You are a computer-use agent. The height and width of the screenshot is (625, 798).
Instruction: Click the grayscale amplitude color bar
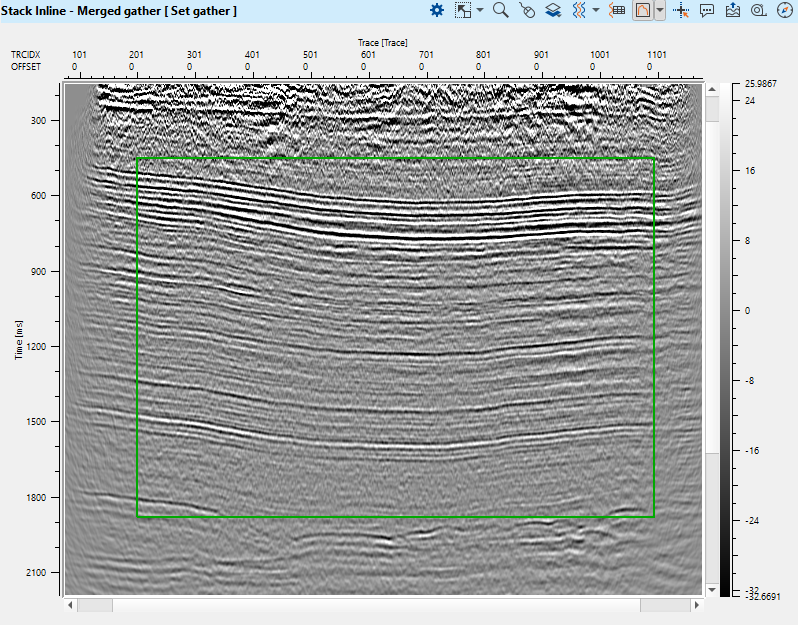click(724, 340)
